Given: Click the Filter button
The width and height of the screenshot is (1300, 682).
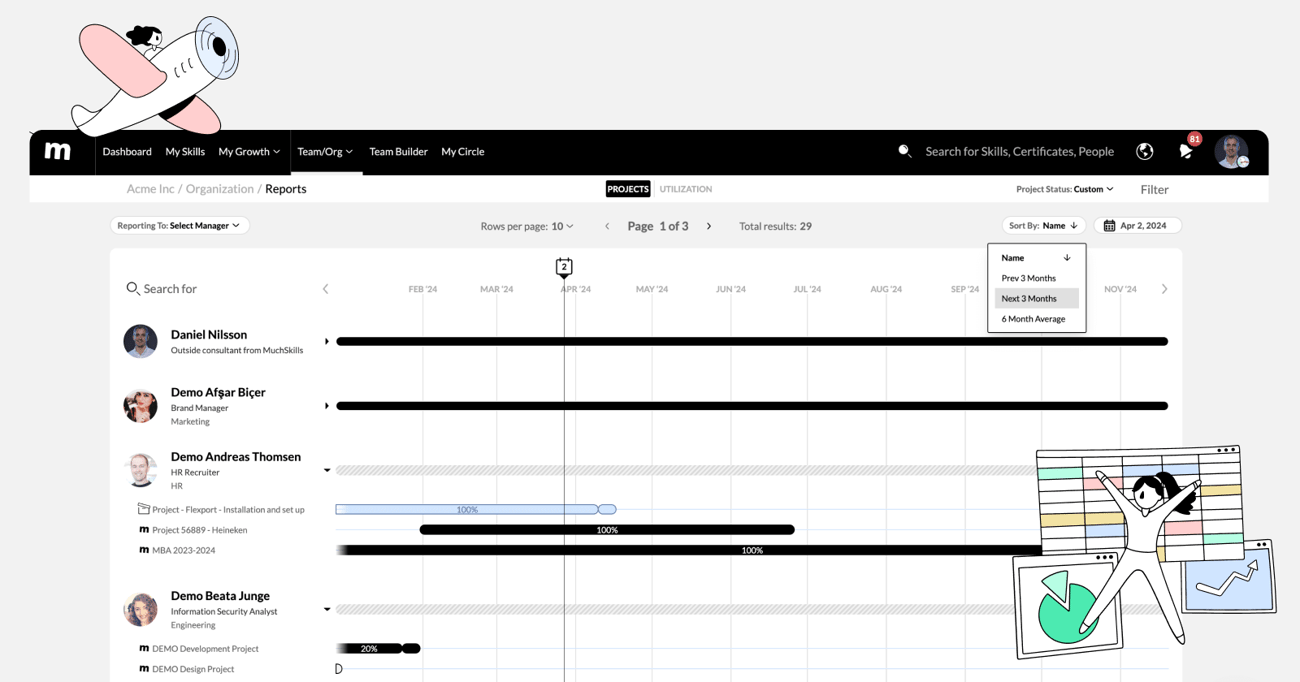Looking at the screenshot, I should [x=1154, y=189].
